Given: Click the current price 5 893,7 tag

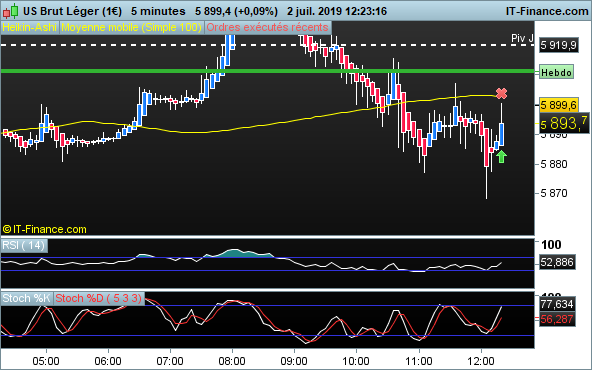Looking at the screenshot, I should point(564,123).
